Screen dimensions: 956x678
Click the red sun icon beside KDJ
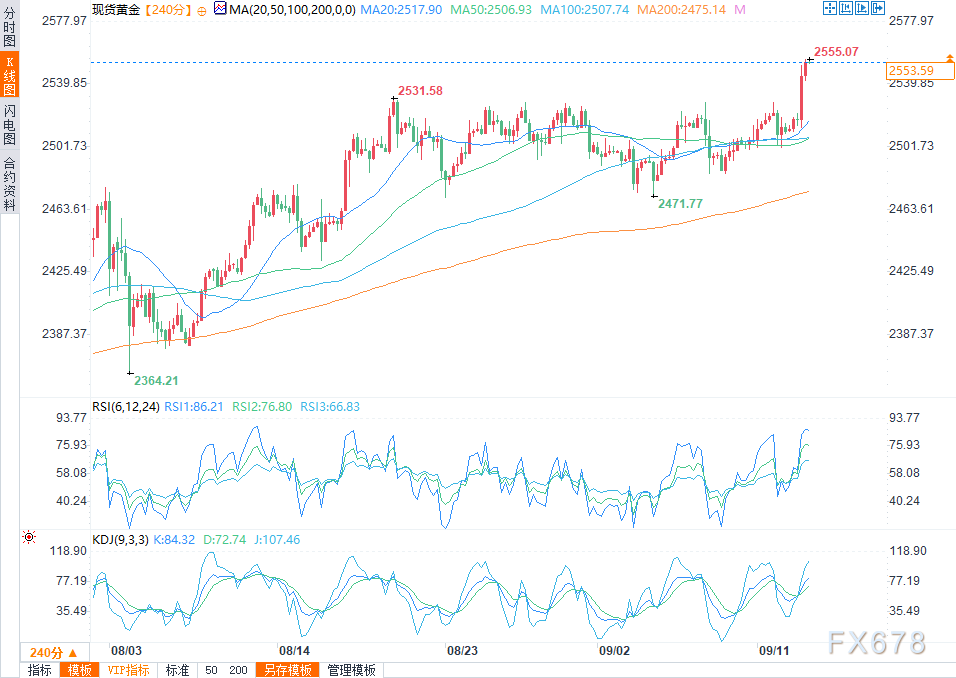(x=28, y=538)
